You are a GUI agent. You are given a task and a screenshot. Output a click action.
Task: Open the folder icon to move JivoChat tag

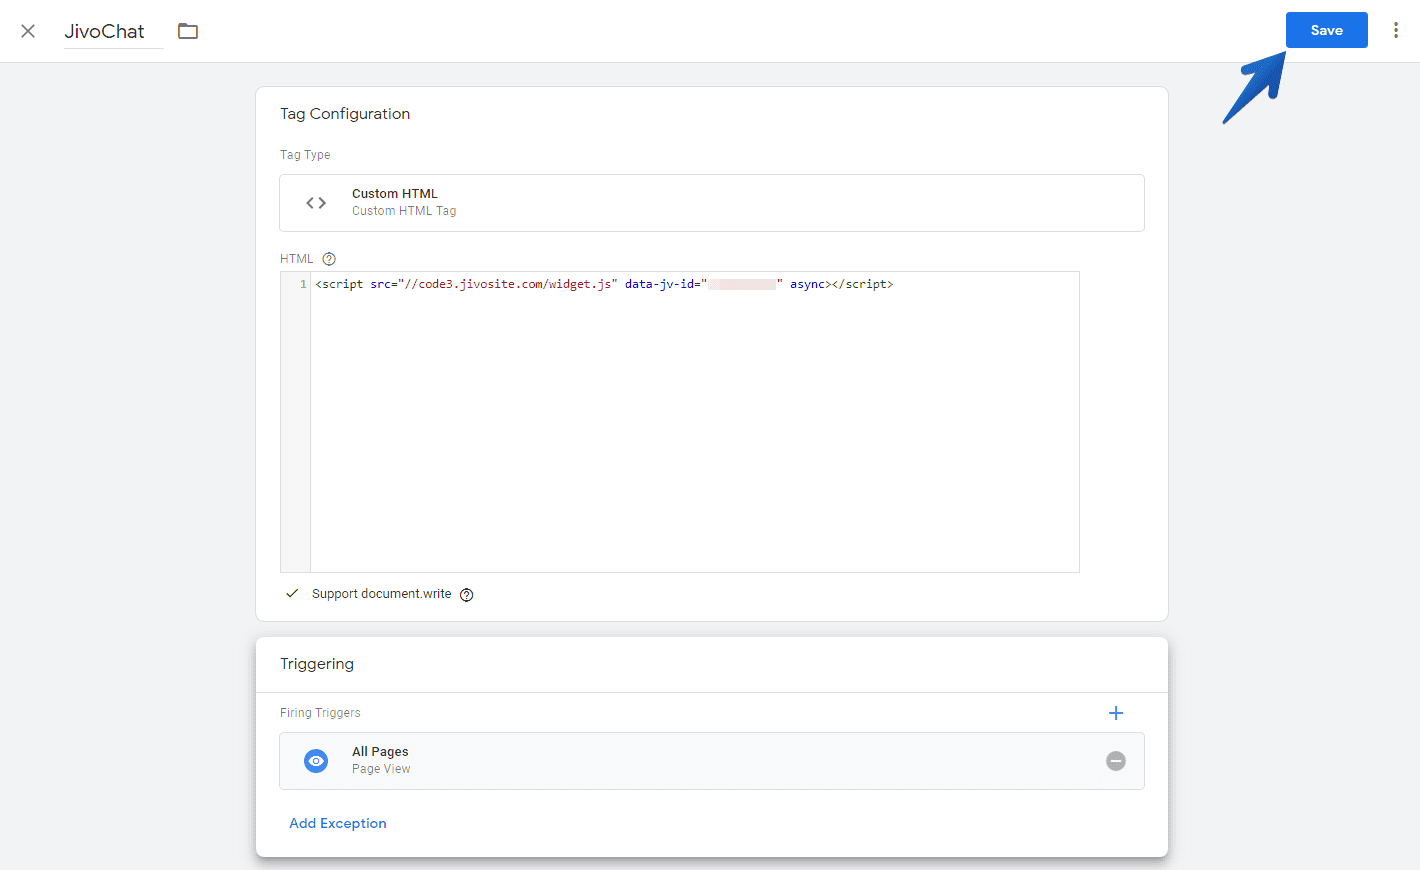click(188, 30)
